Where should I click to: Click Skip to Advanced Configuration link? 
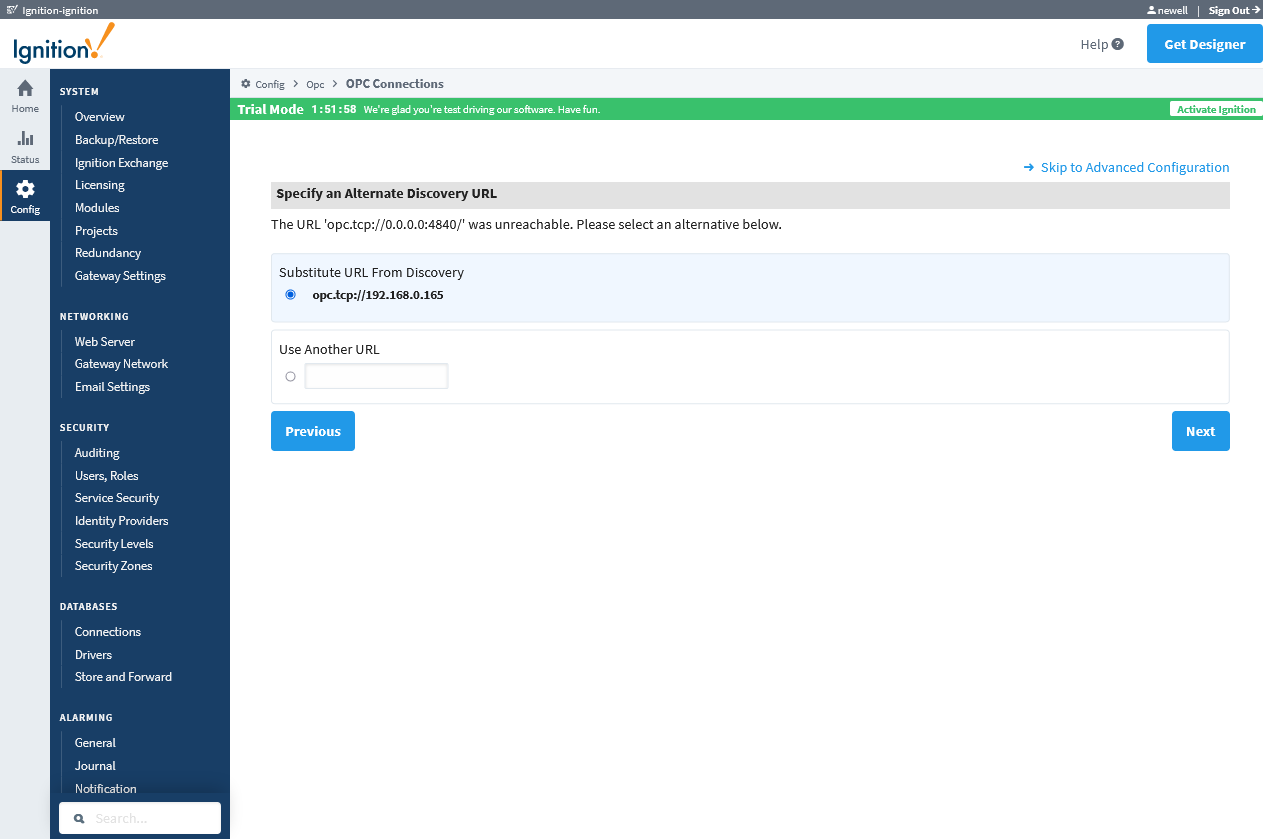[x=1134, y=168]
